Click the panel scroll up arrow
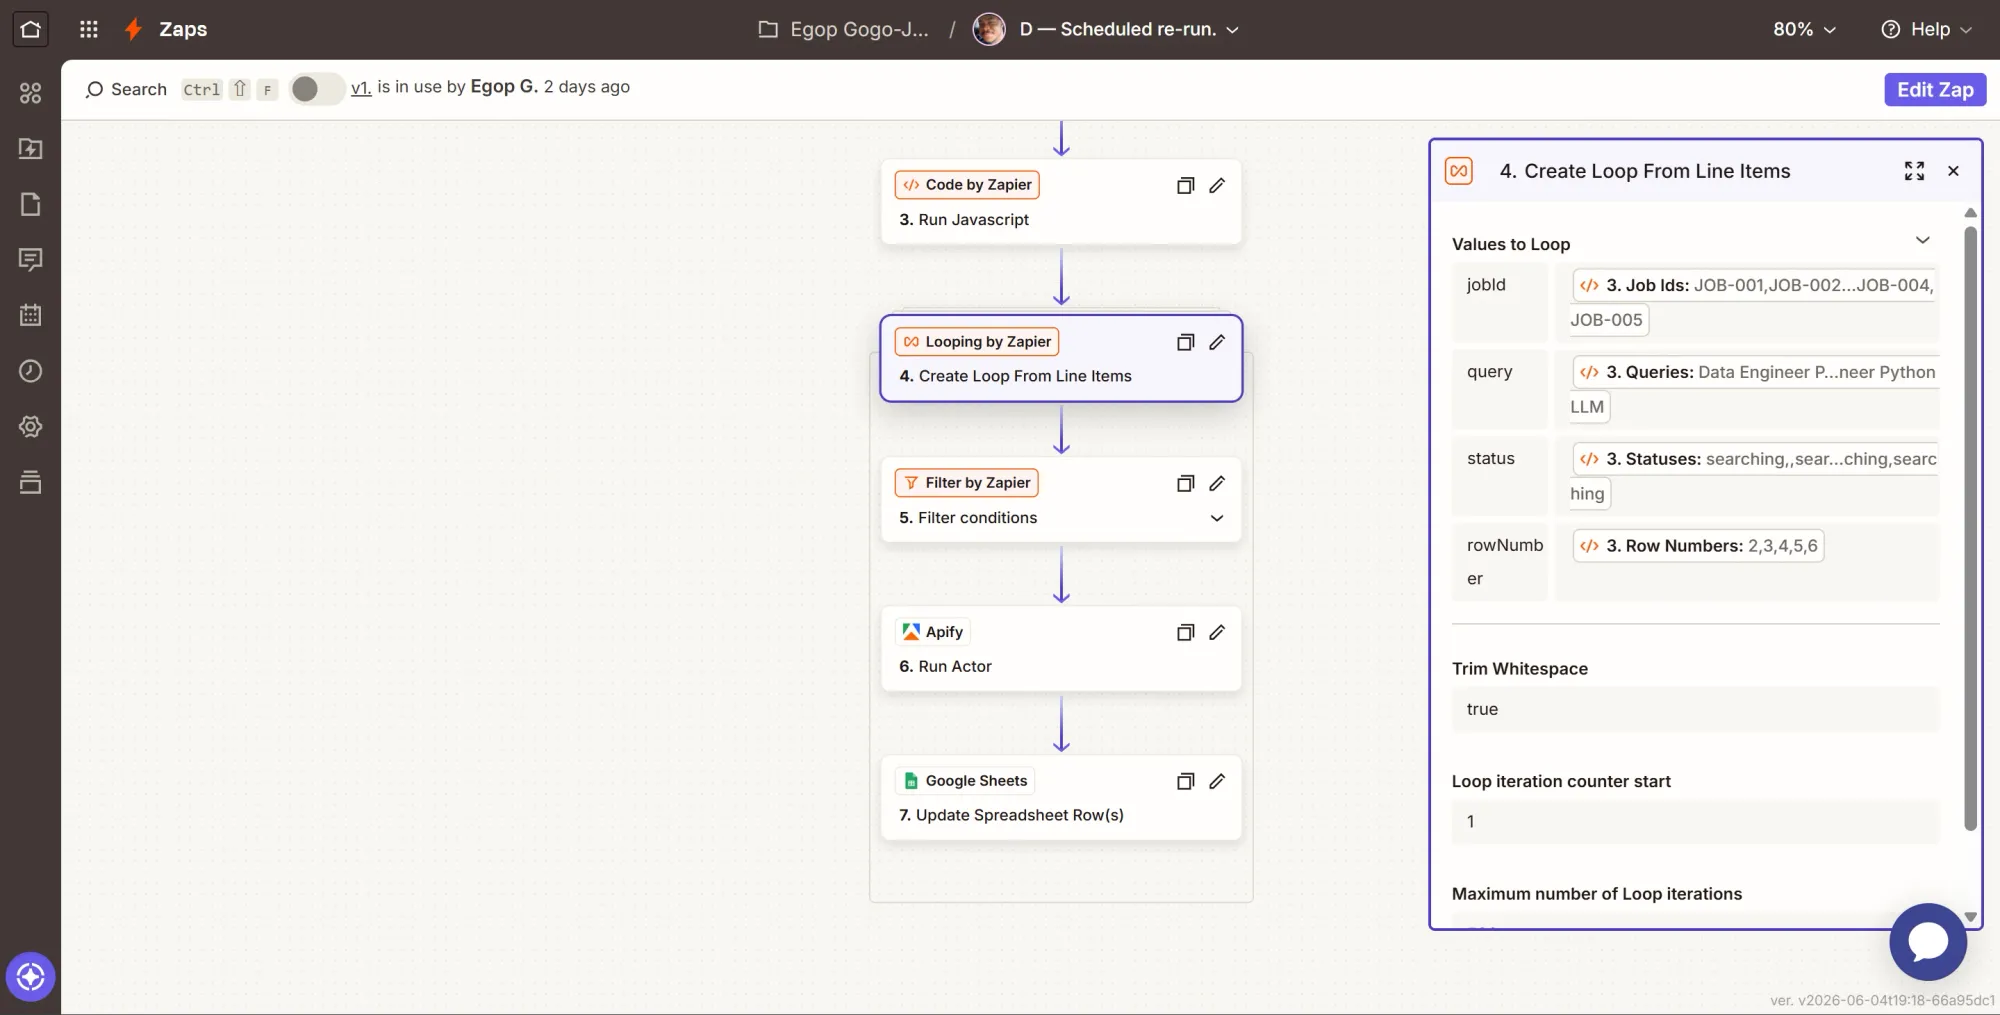This screenshot has height=1015, width=2000. pyautogui.click(x=1970, y=213)
